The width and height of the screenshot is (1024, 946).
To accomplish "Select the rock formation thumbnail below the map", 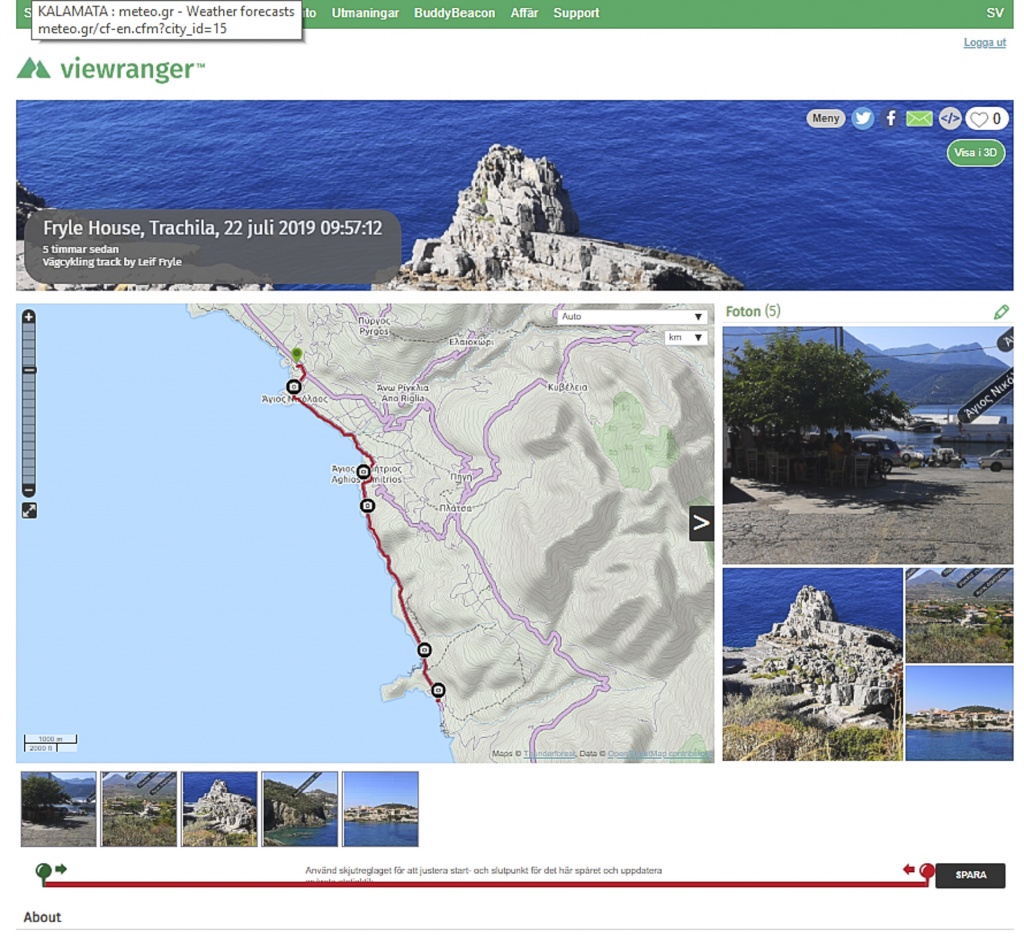I will [x=219, y=809].
